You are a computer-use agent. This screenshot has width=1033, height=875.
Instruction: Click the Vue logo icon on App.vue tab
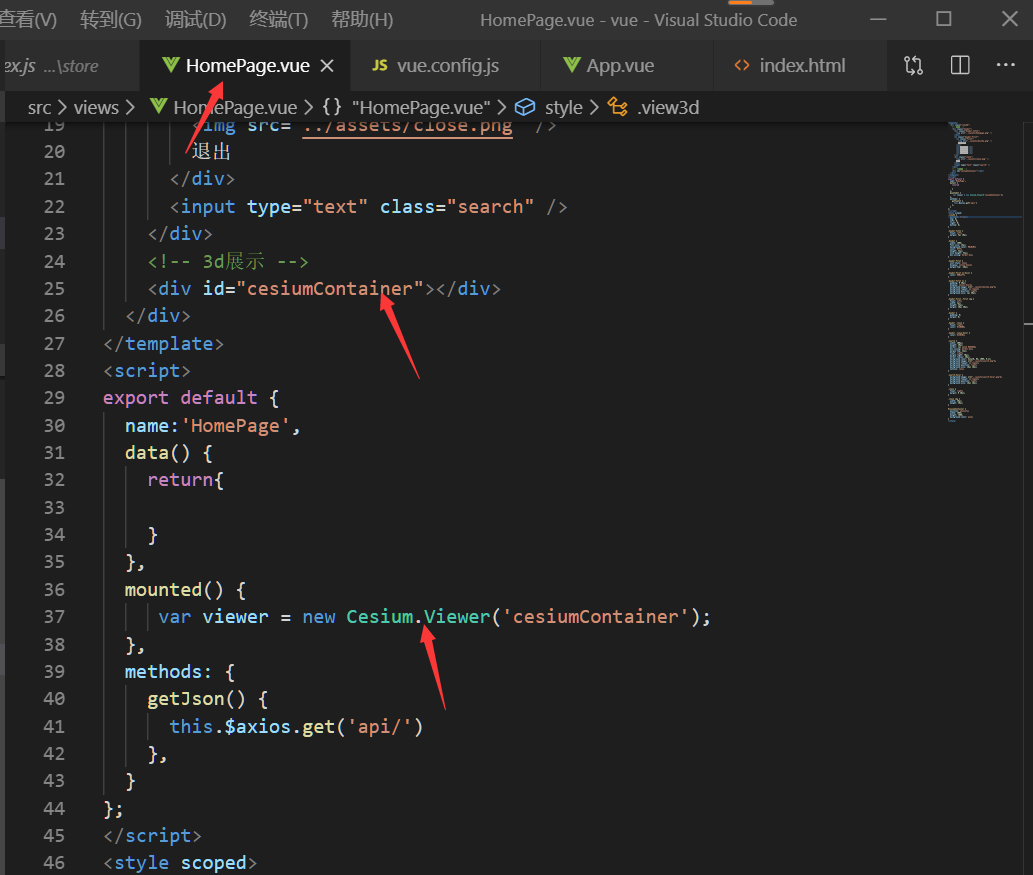click(x=572, y=65)
